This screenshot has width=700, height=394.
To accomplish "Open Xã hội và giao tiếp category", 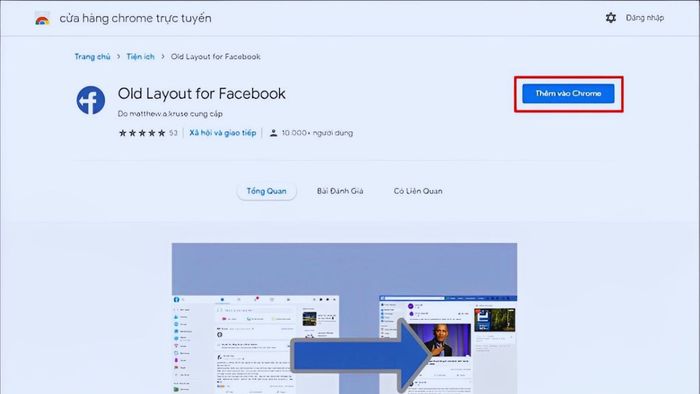I will click(223, 133).
